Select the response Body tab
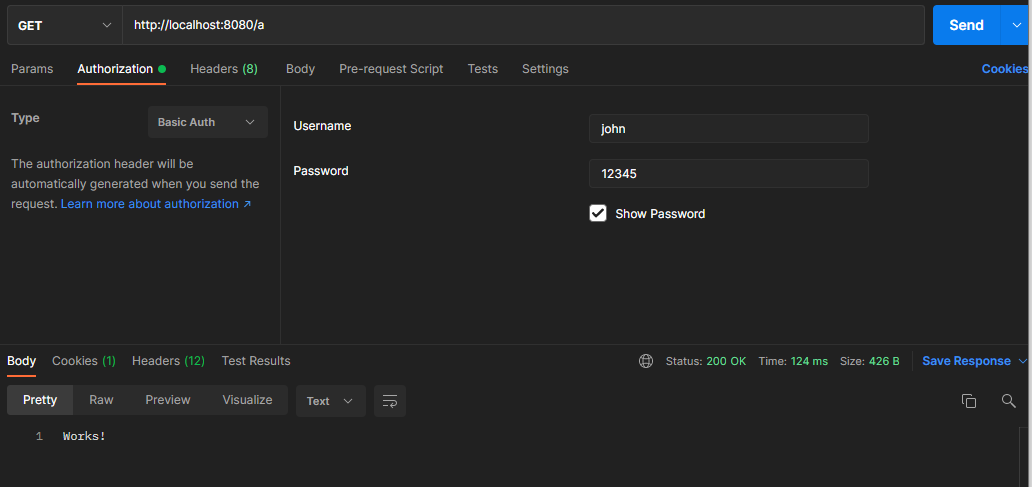Screen dimensions: 1032x487 tap(21, 361)
